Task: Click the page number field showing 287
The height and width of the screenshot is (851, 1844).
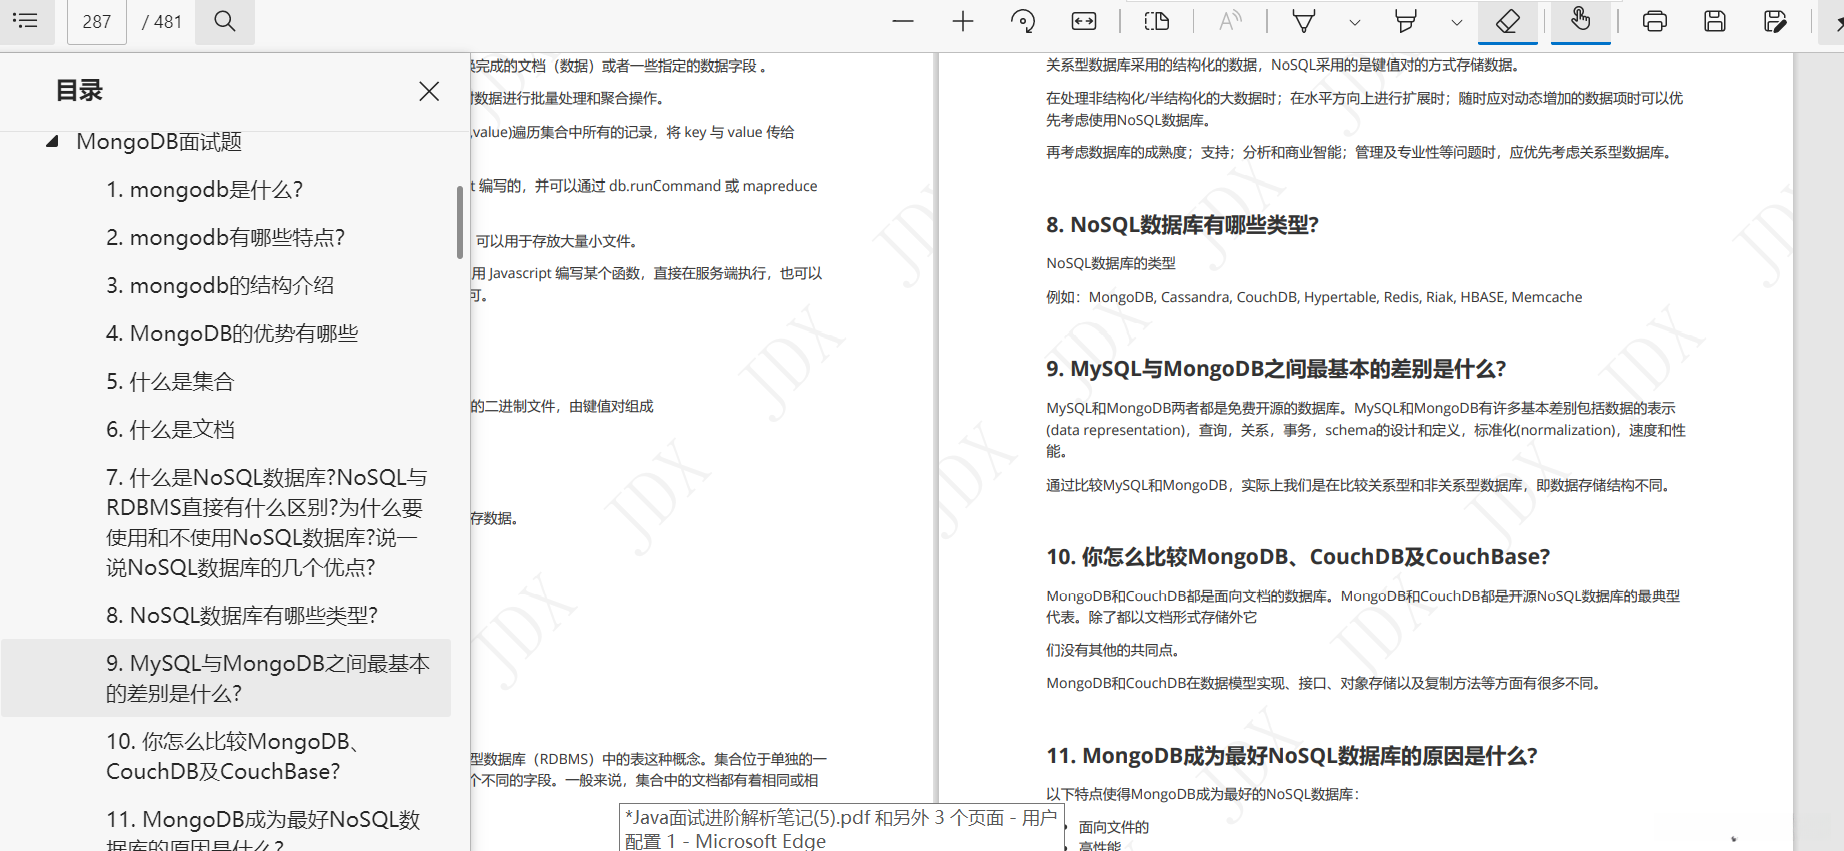Action: [x=97, y=22]
